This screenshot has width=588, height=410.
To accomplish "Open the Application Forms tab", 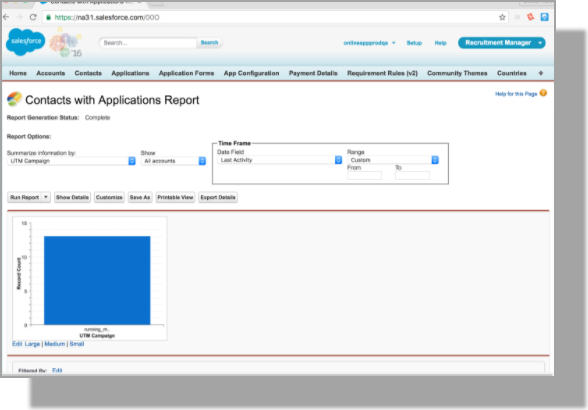I will (x=186, y=73).
